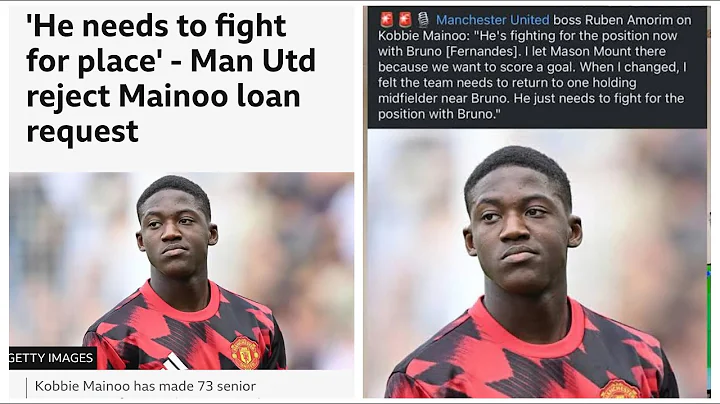Click the second red siren emoji
Screen dimensions: 720x404
click(x=405, y=19)
